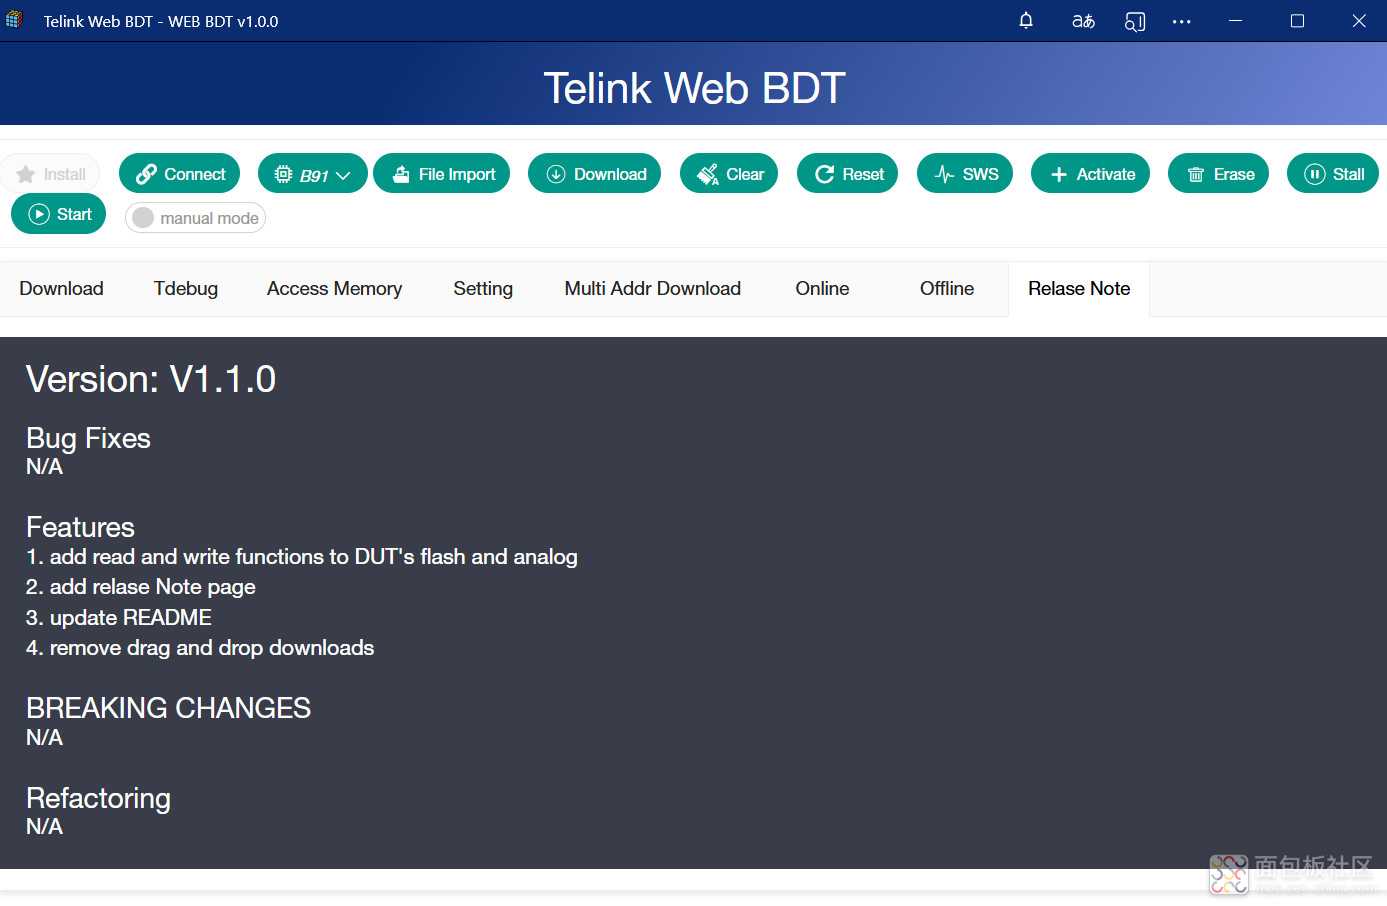This screenshot has width=1387, height=906.
Task: Click the Clear button
Action: point(729,174)
